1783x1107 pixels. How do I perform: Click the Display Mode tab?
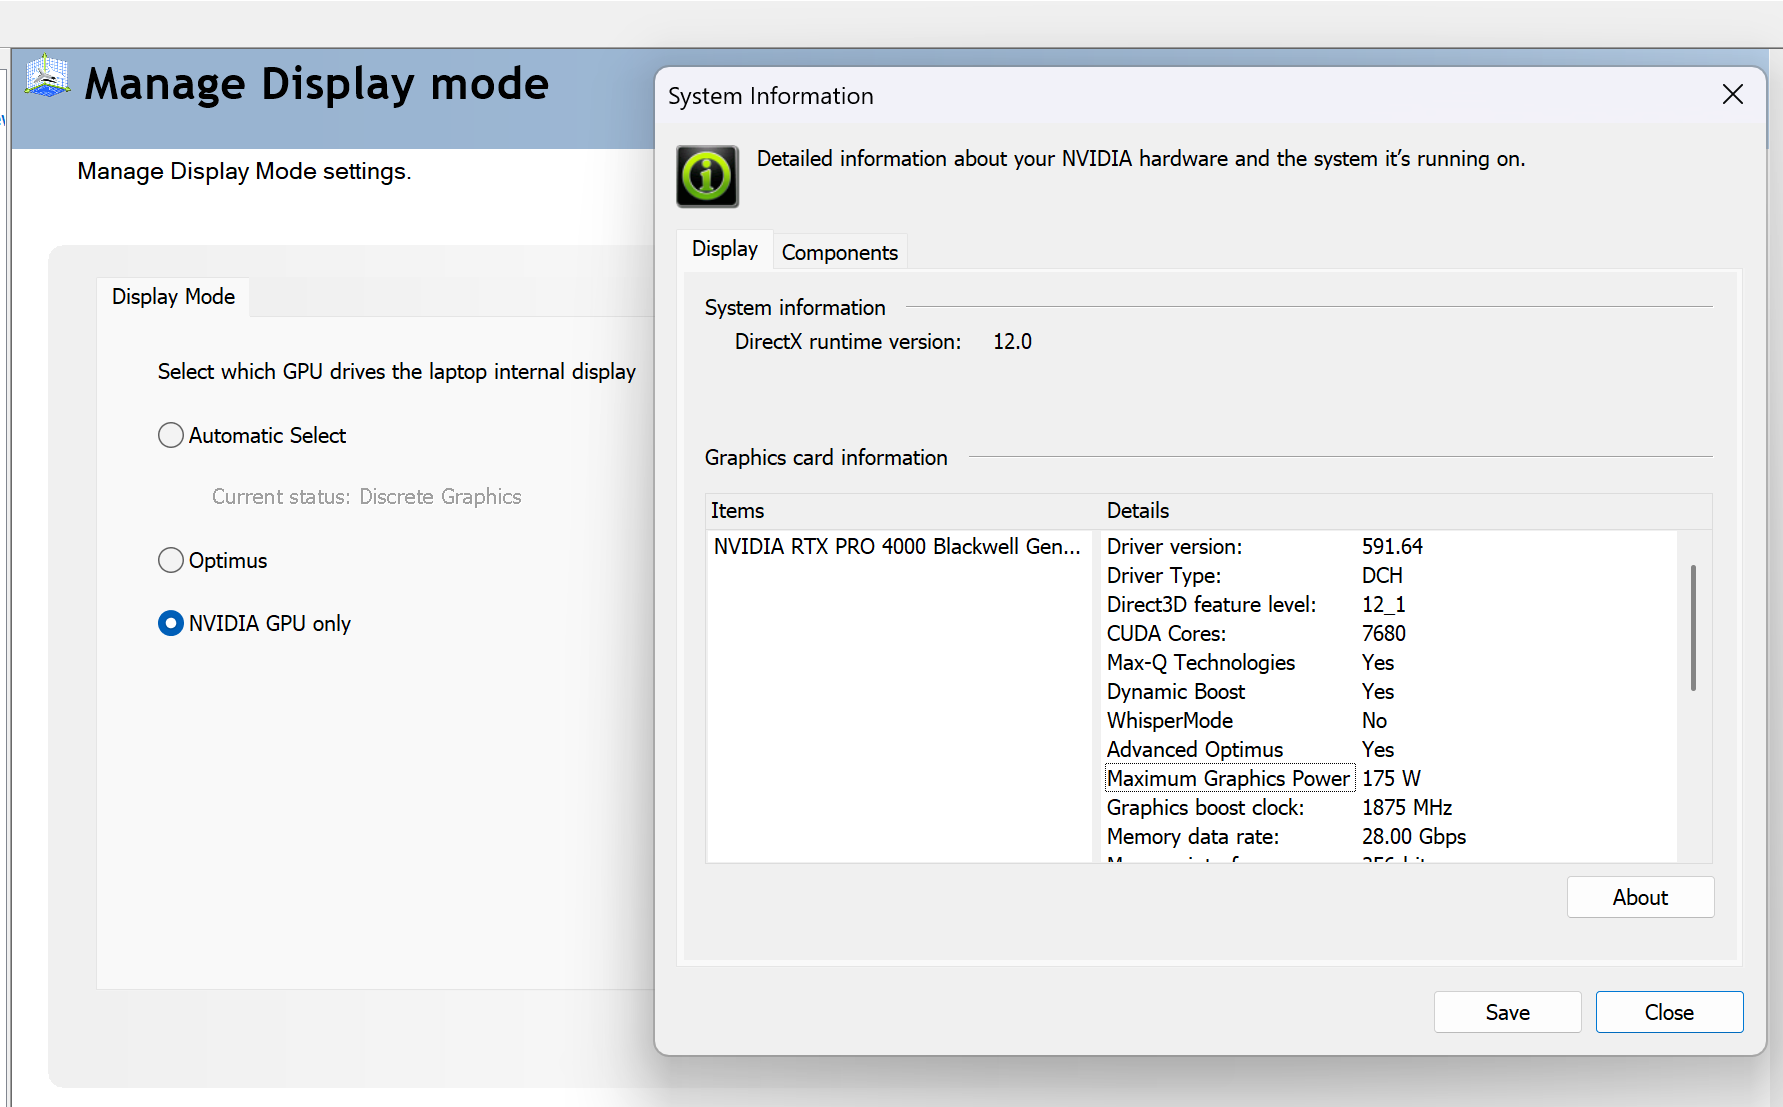173,297
